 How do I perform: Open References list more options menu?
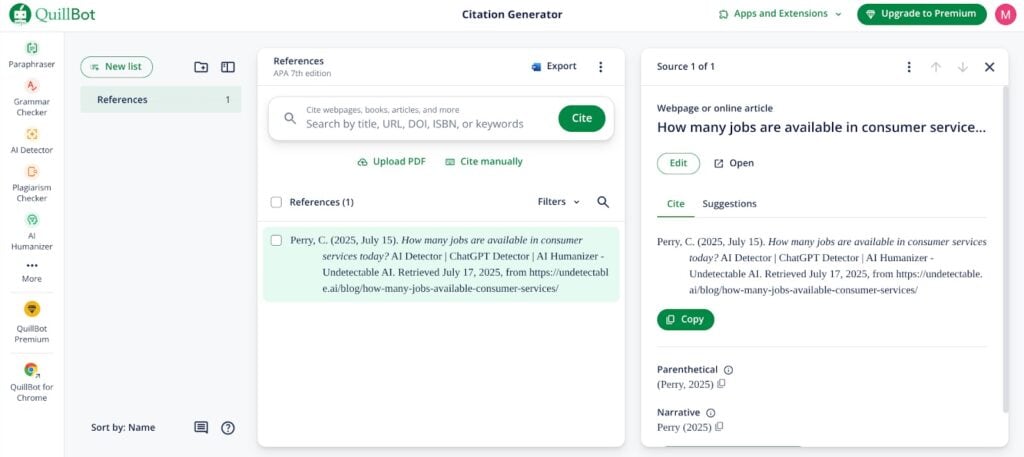point(601,67)
